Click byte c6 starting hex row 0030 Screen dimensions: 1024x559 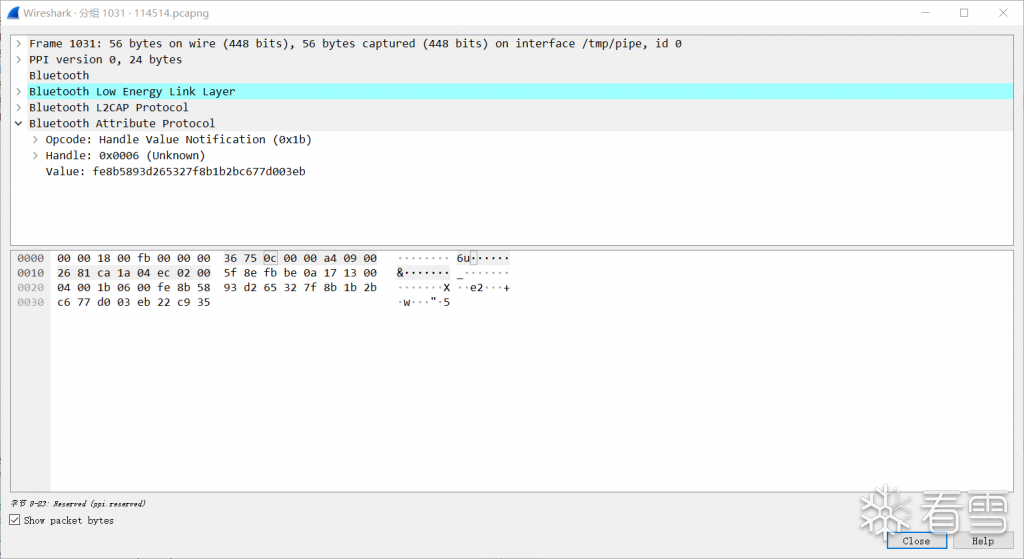click(x=64, y=302)
